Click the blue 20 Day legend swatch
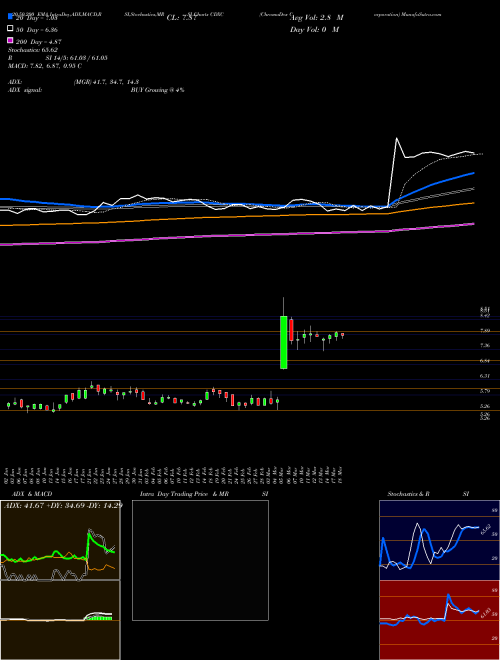500x660 pixels. tap(10, 17)
